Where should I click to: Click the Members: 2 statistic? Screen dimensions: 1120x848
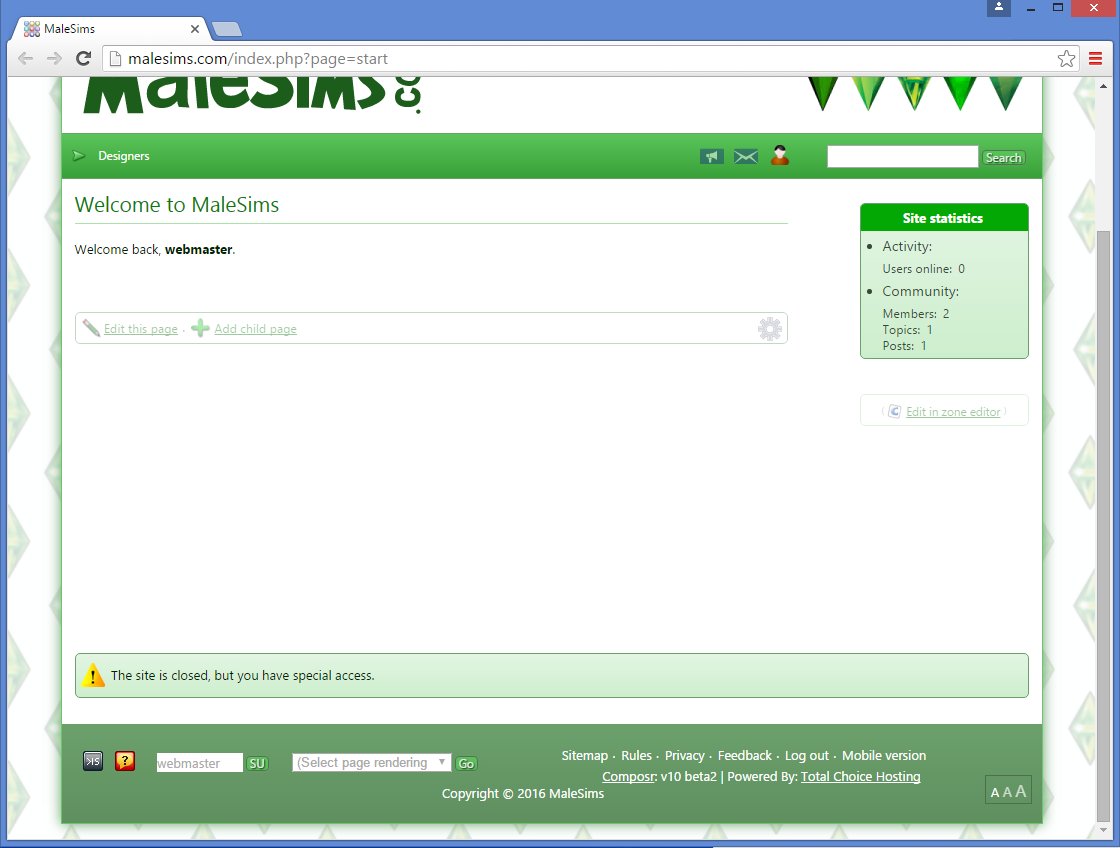[916, 314]
